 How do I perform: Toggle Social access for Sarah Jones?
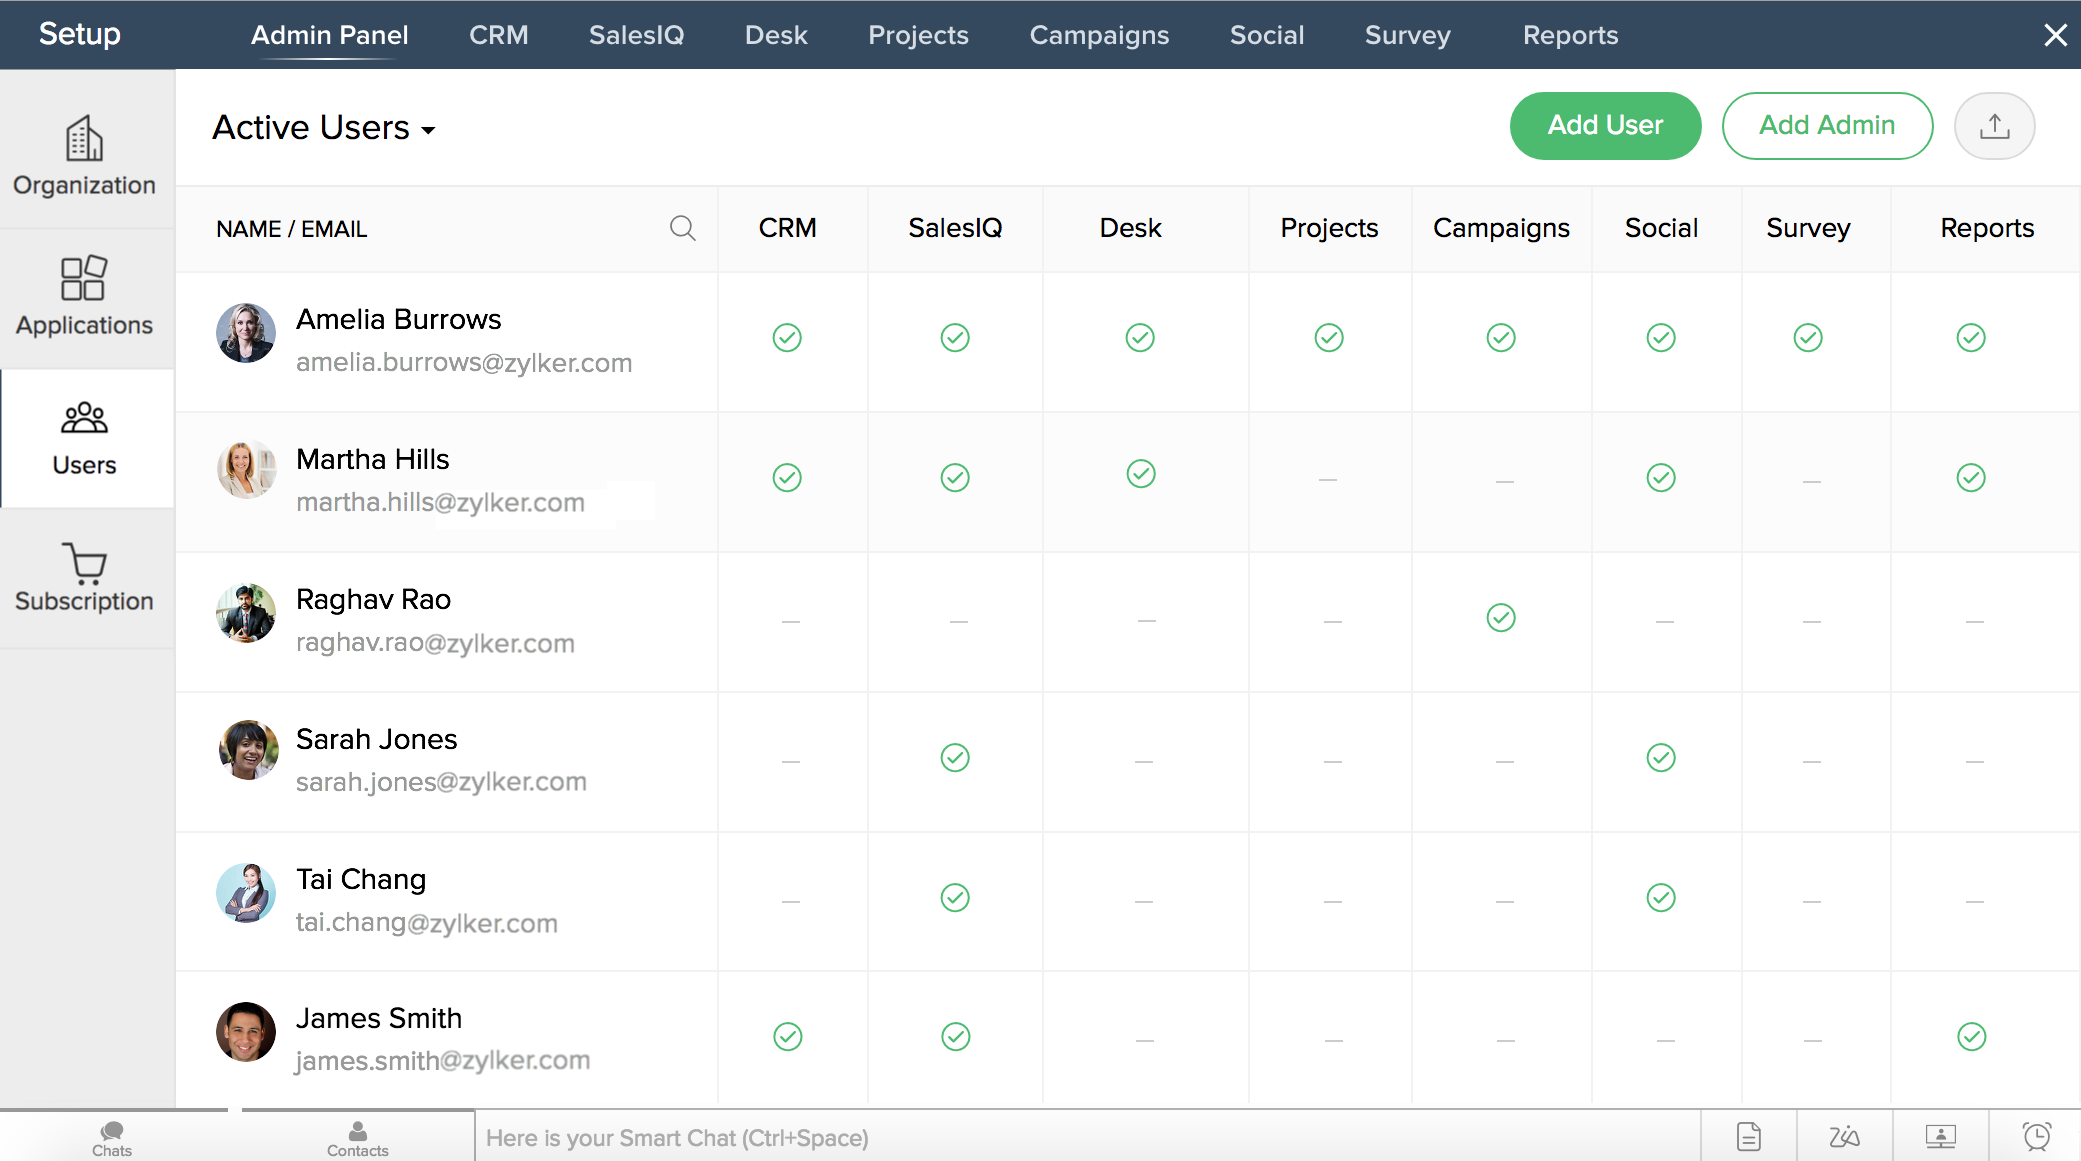point(1661,758)
